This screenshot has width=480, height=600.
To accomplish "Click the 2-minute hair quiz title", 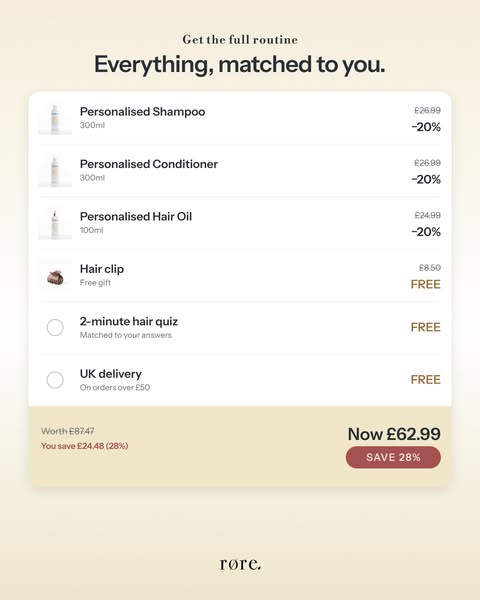I will coord(129,321).
